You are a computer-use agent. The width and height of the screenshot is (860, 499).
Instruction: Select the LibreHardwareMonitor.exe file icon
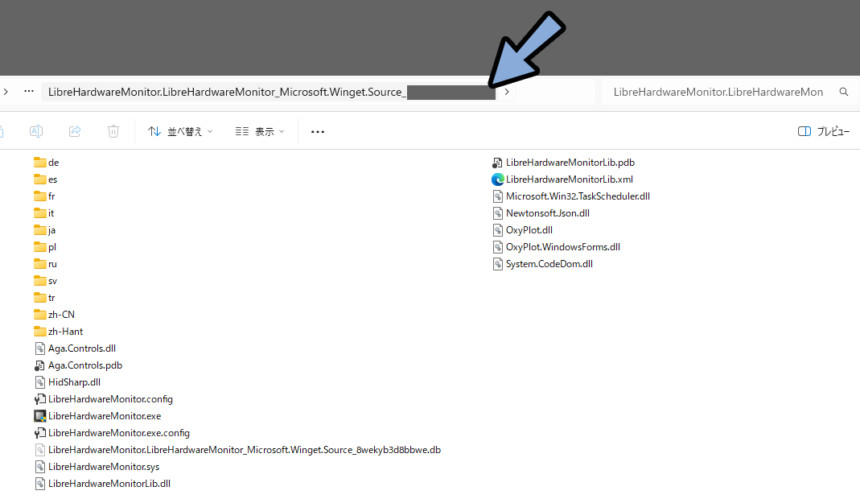coord(39,416)
